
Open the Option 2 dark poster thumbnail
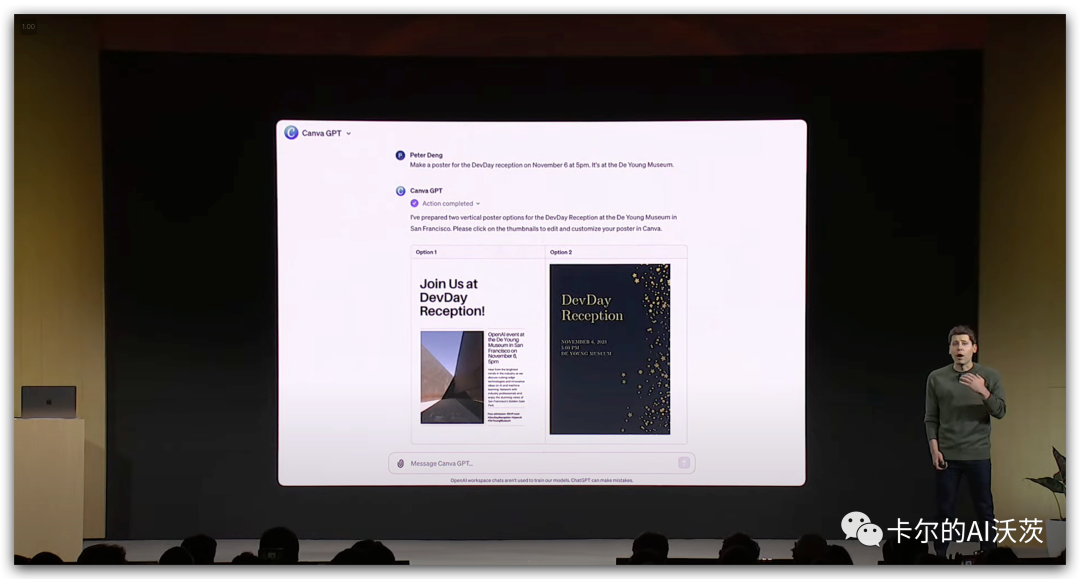click(610, 349)
